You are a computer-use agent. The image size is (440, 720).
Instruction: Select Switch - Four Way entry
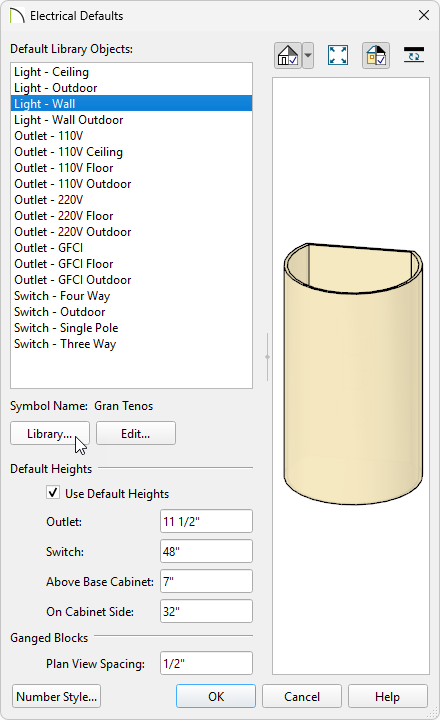click(x=131, y=296)
